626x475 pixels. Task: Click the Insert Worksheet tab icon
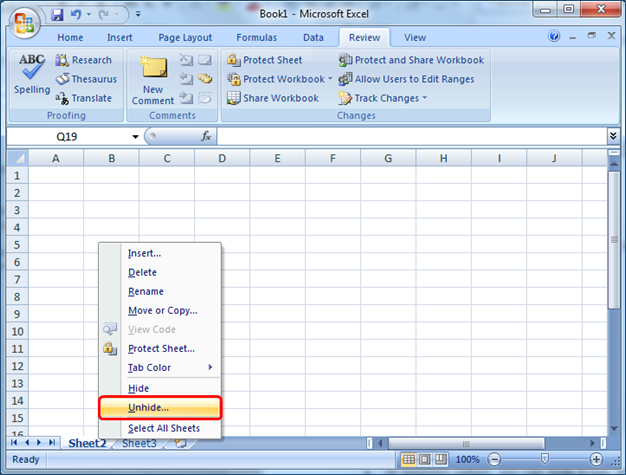click(180, 443)
